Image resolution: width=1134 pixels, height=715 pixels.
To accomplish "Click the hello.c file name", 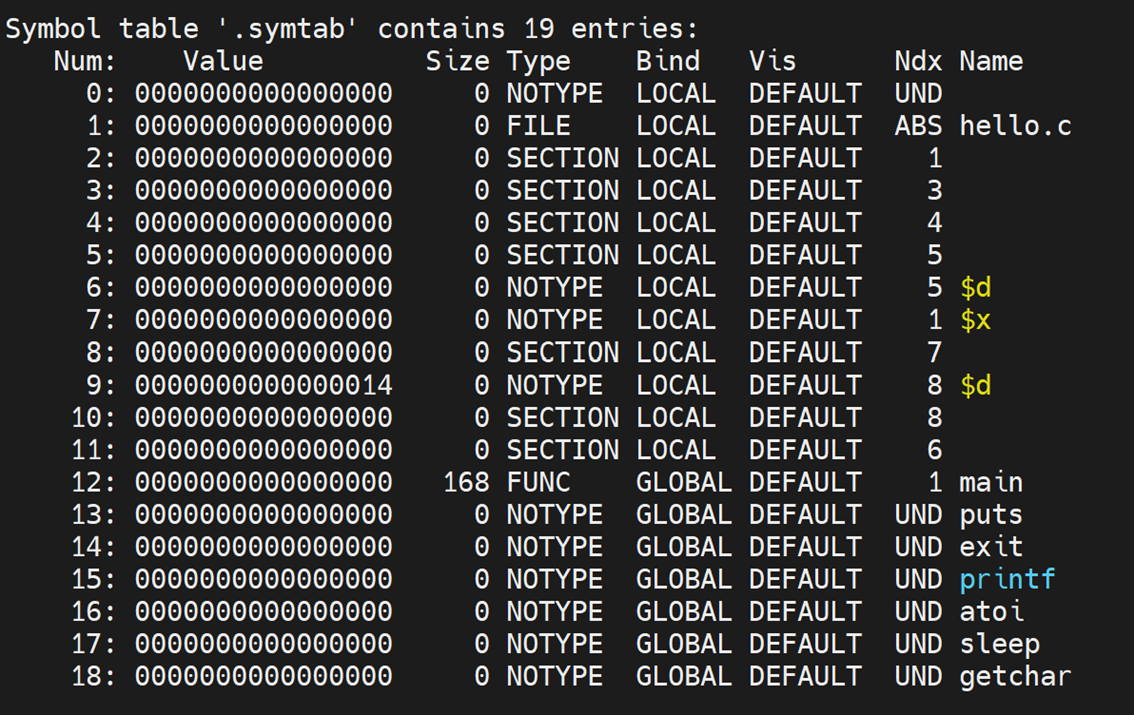I will 1015,126.
